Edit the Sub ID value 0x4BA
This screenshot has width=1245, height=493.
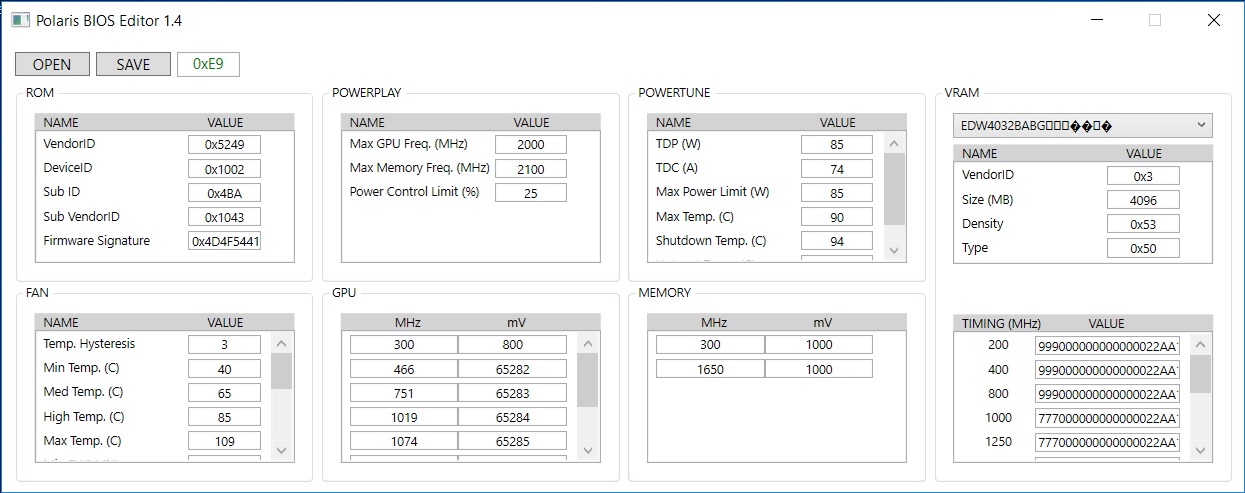pos(224,193)
